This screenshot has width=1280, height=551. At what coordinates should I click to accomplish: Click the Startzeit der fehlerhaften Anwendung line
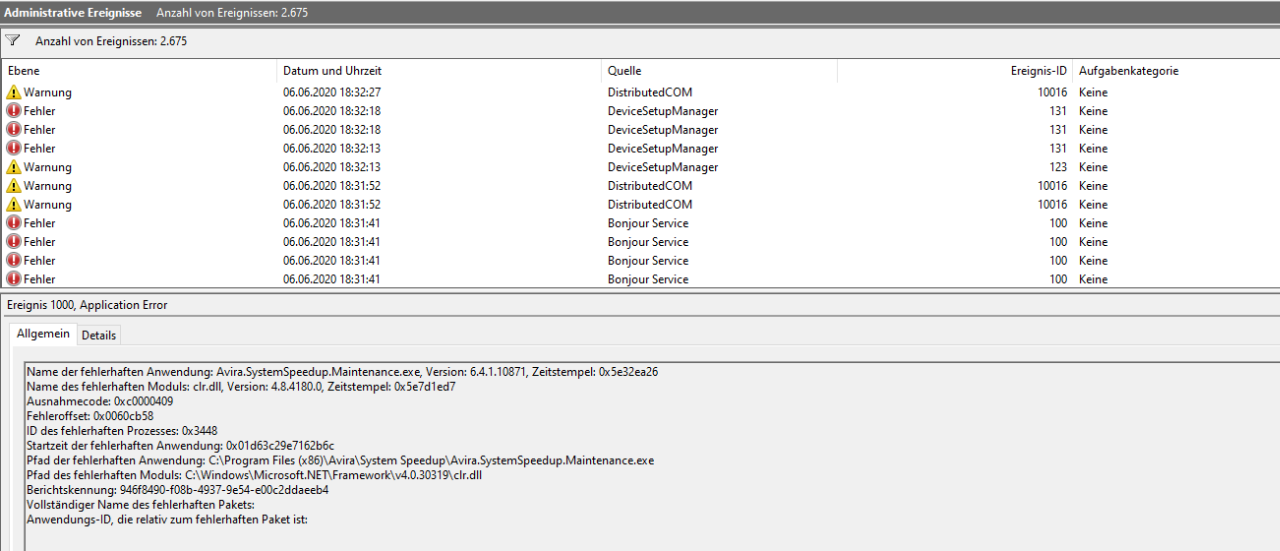coord(180,446)
